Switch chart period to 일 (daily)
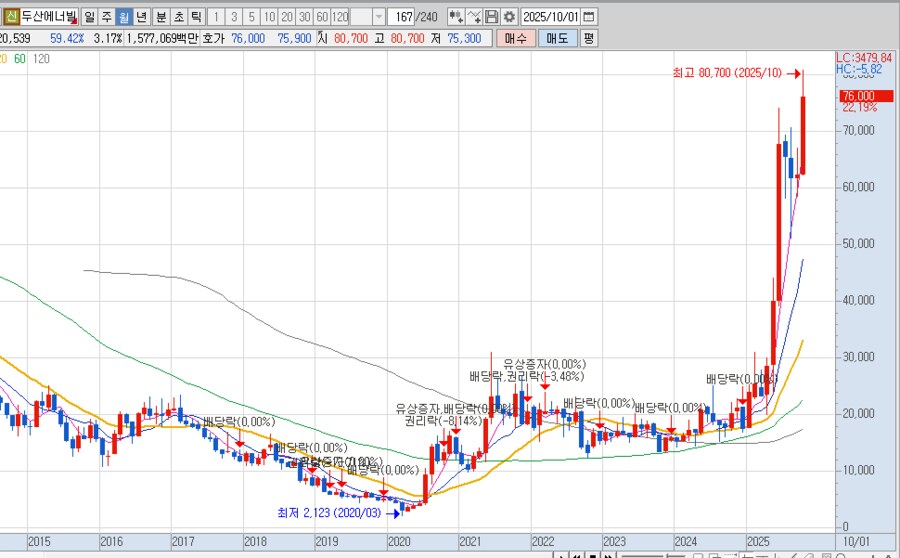This screenshot has width=900, height=558. click(90, 17)
